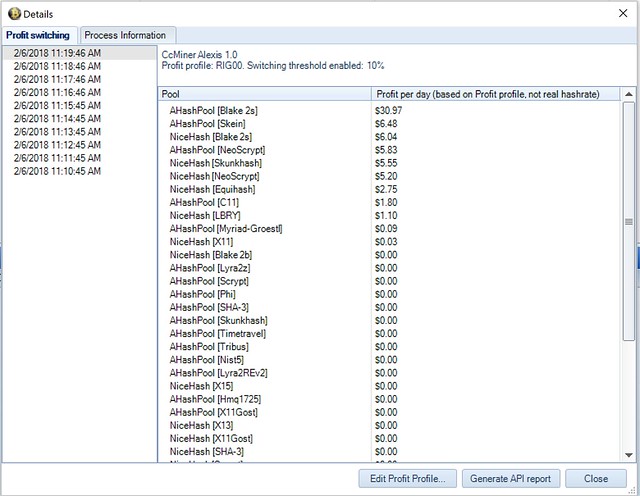640x496 pixels.
Task: Click the Profit profile RIG00 threshold text
Action: [273, 66]
